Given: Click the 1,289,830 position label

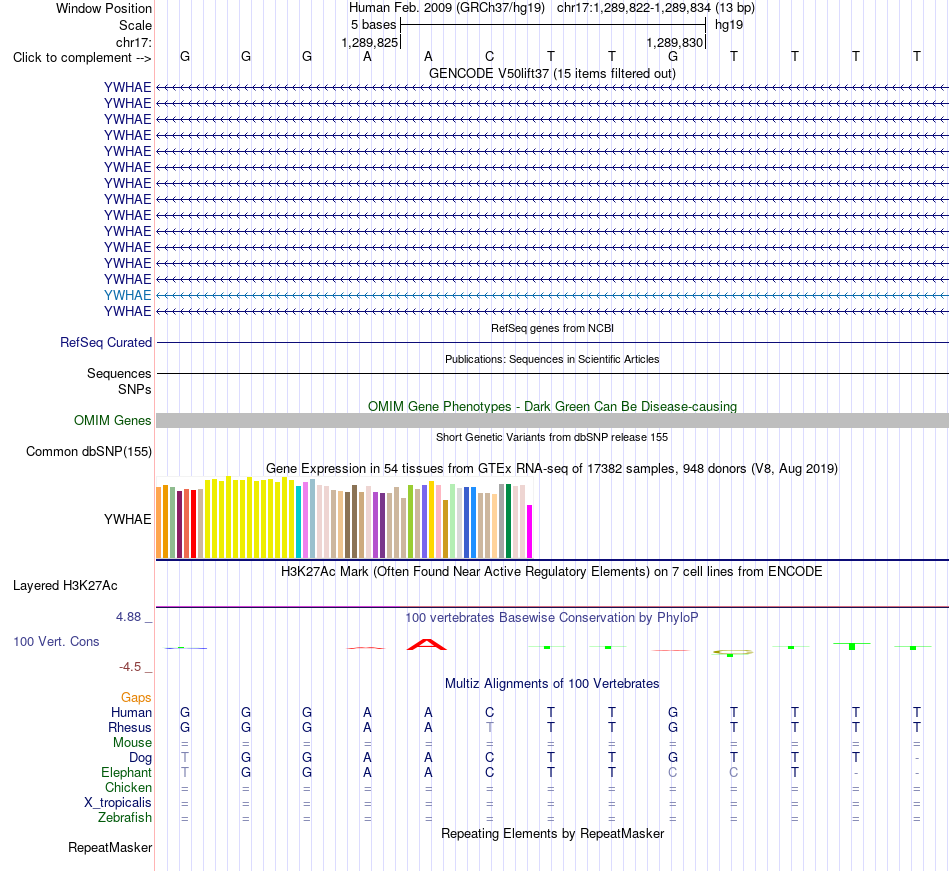Looking at the screenshot, I should point(674,43).
